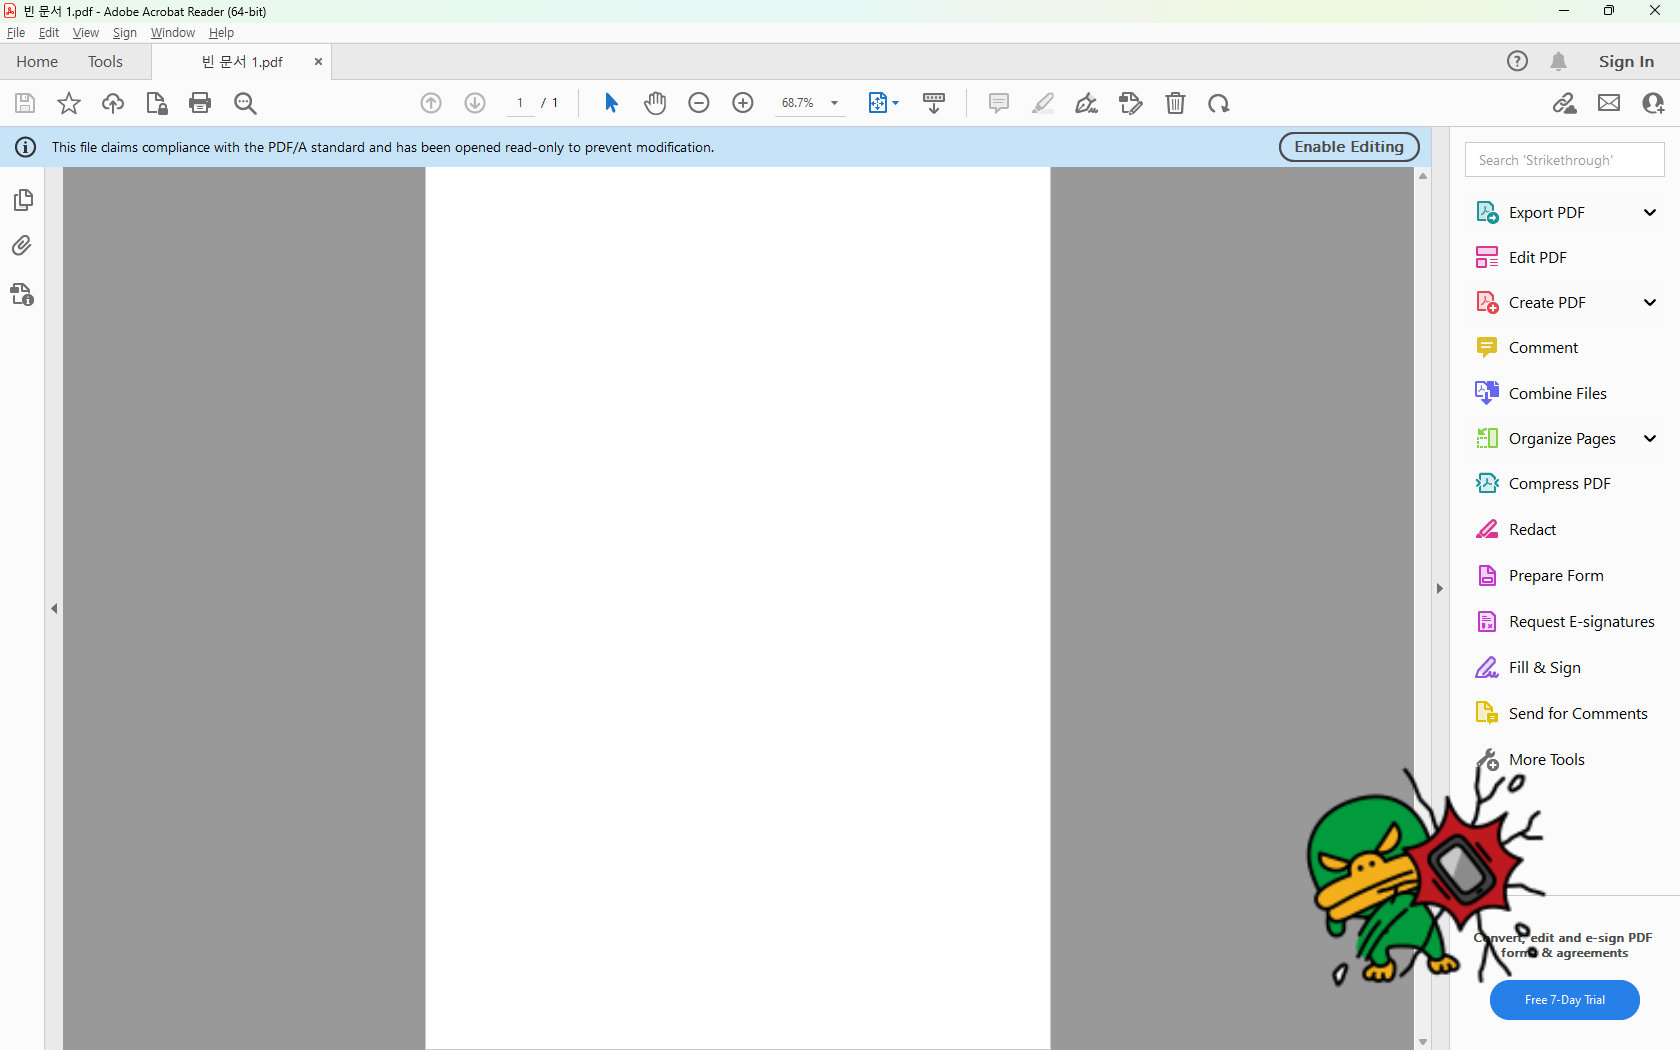The height and width of the screenshot is (1050, 1680).
Task: Click the scroll down arrow of document scrollbar
Action: 1423,1042
